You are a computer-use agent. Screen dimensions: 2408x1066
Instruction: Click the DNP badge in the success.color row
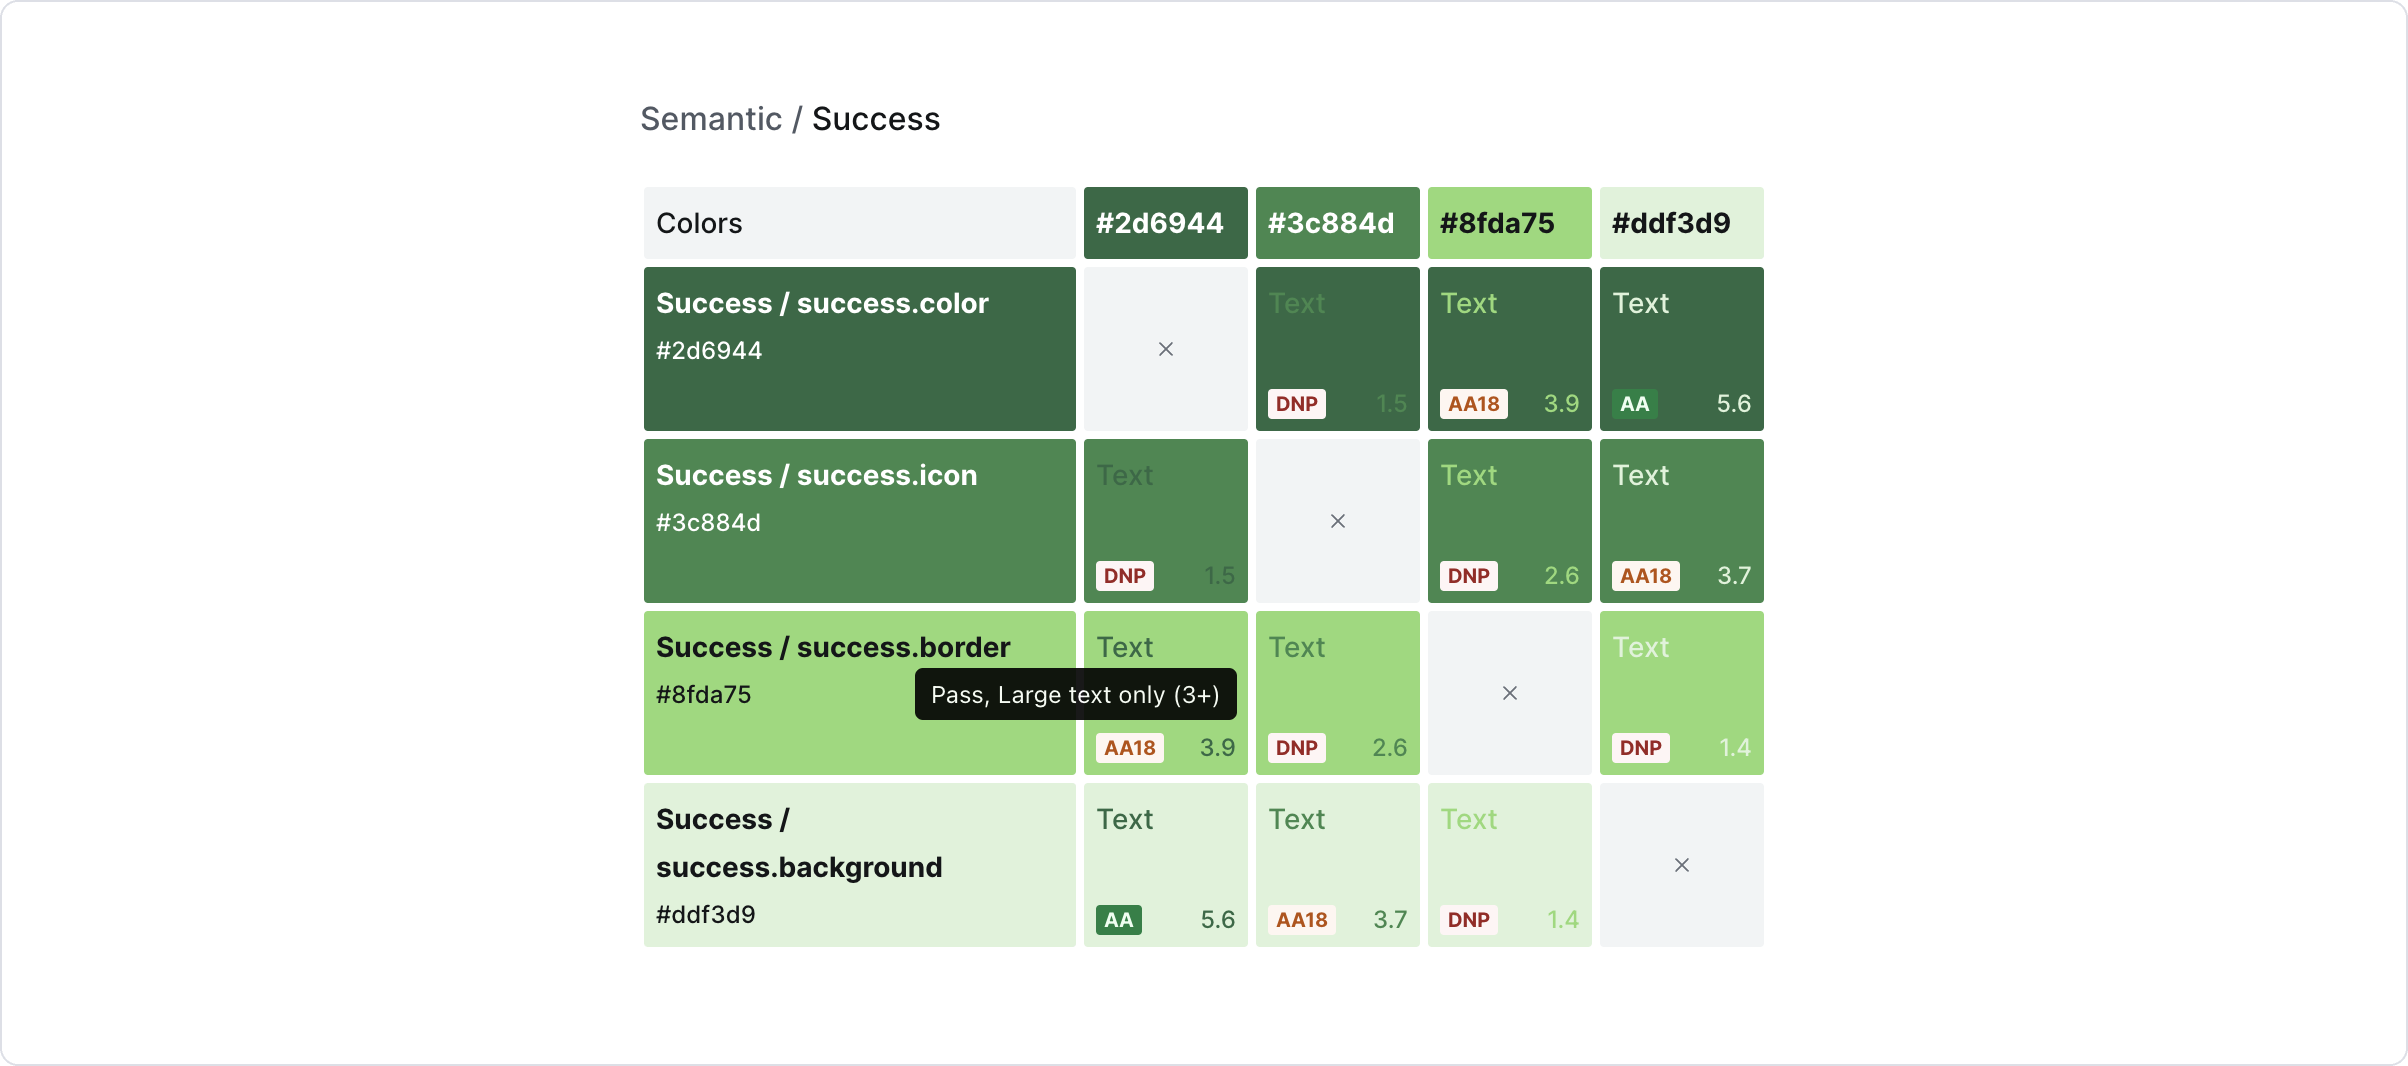coord(1296,404)
